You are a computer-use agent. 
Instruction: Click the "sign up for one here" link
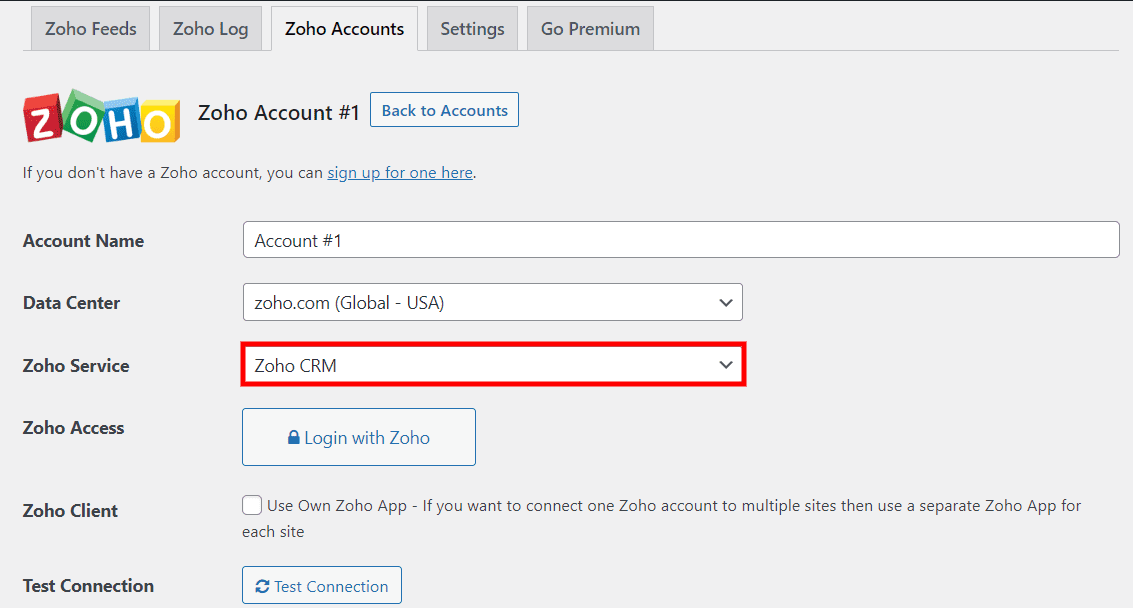click(x=400, y=172)
